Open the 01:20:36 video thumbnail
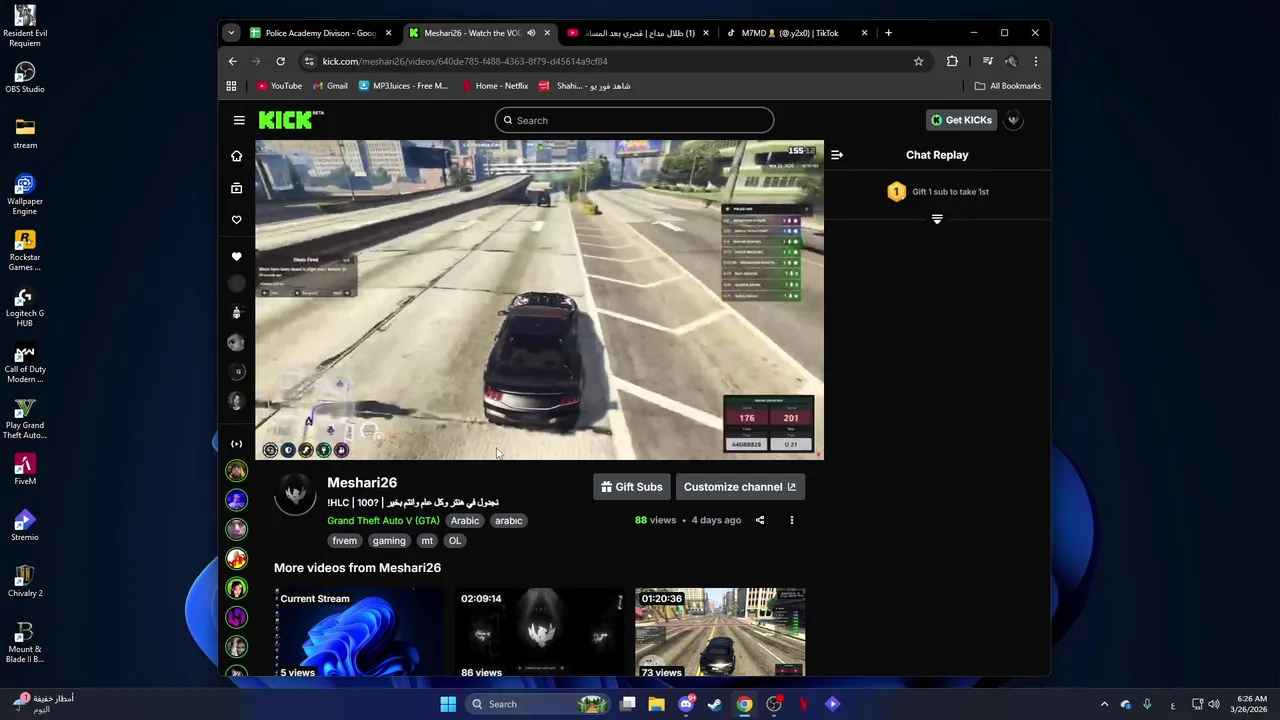 tap(720, 632)
